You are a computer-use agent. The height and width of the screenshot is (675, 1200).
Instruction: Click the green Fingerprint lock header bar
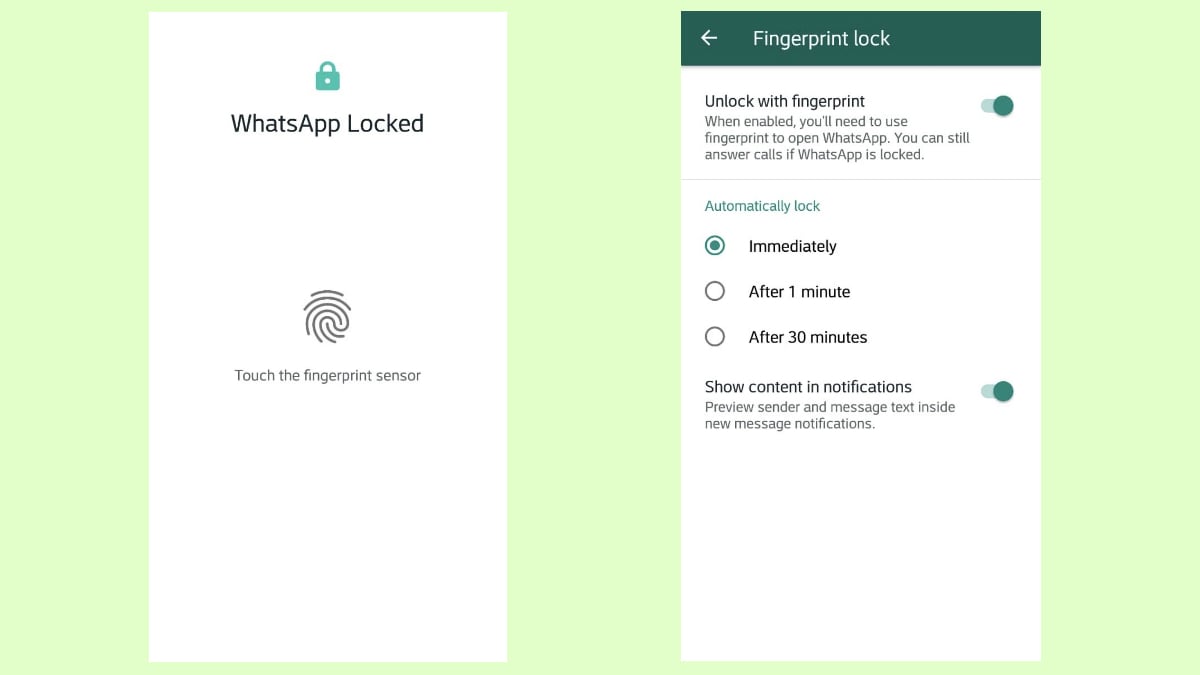(861, 38)
